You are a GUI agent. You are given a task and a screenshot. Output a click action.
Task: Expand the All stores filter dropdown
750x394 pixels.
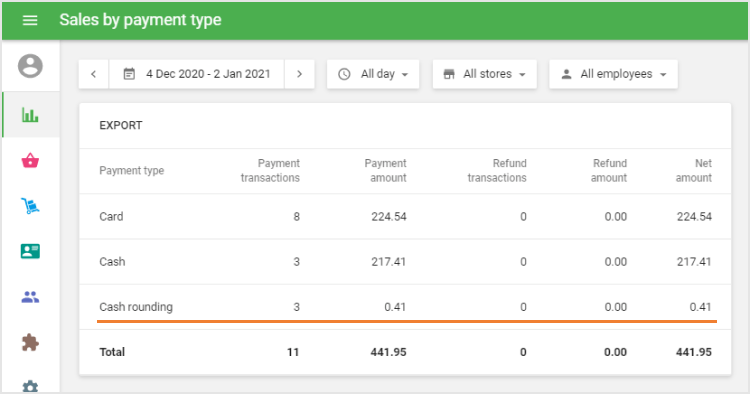point(485,74)
